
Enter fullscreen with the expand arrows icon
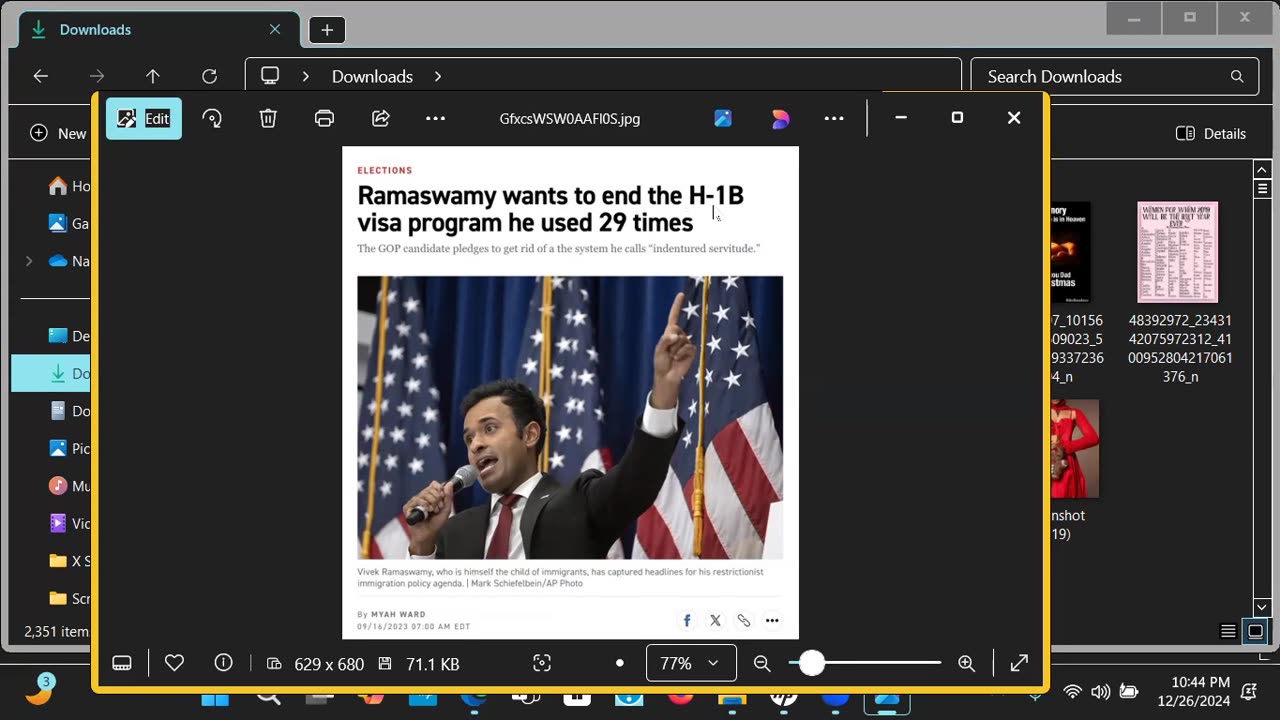click(x=1019, y=663)
